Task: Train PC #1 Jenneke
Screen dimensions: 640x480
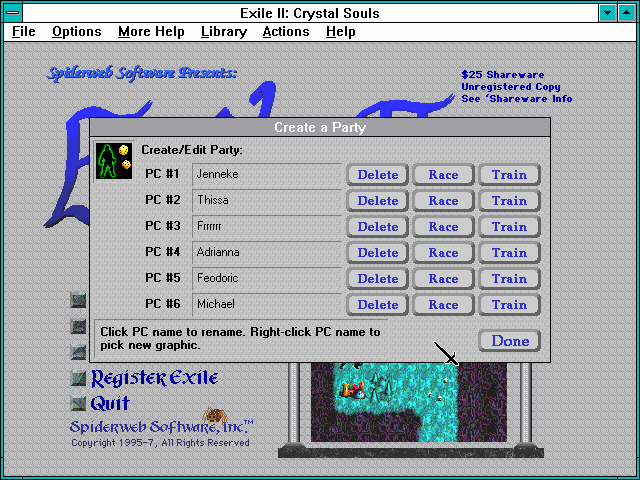Action: click(509, 175)
